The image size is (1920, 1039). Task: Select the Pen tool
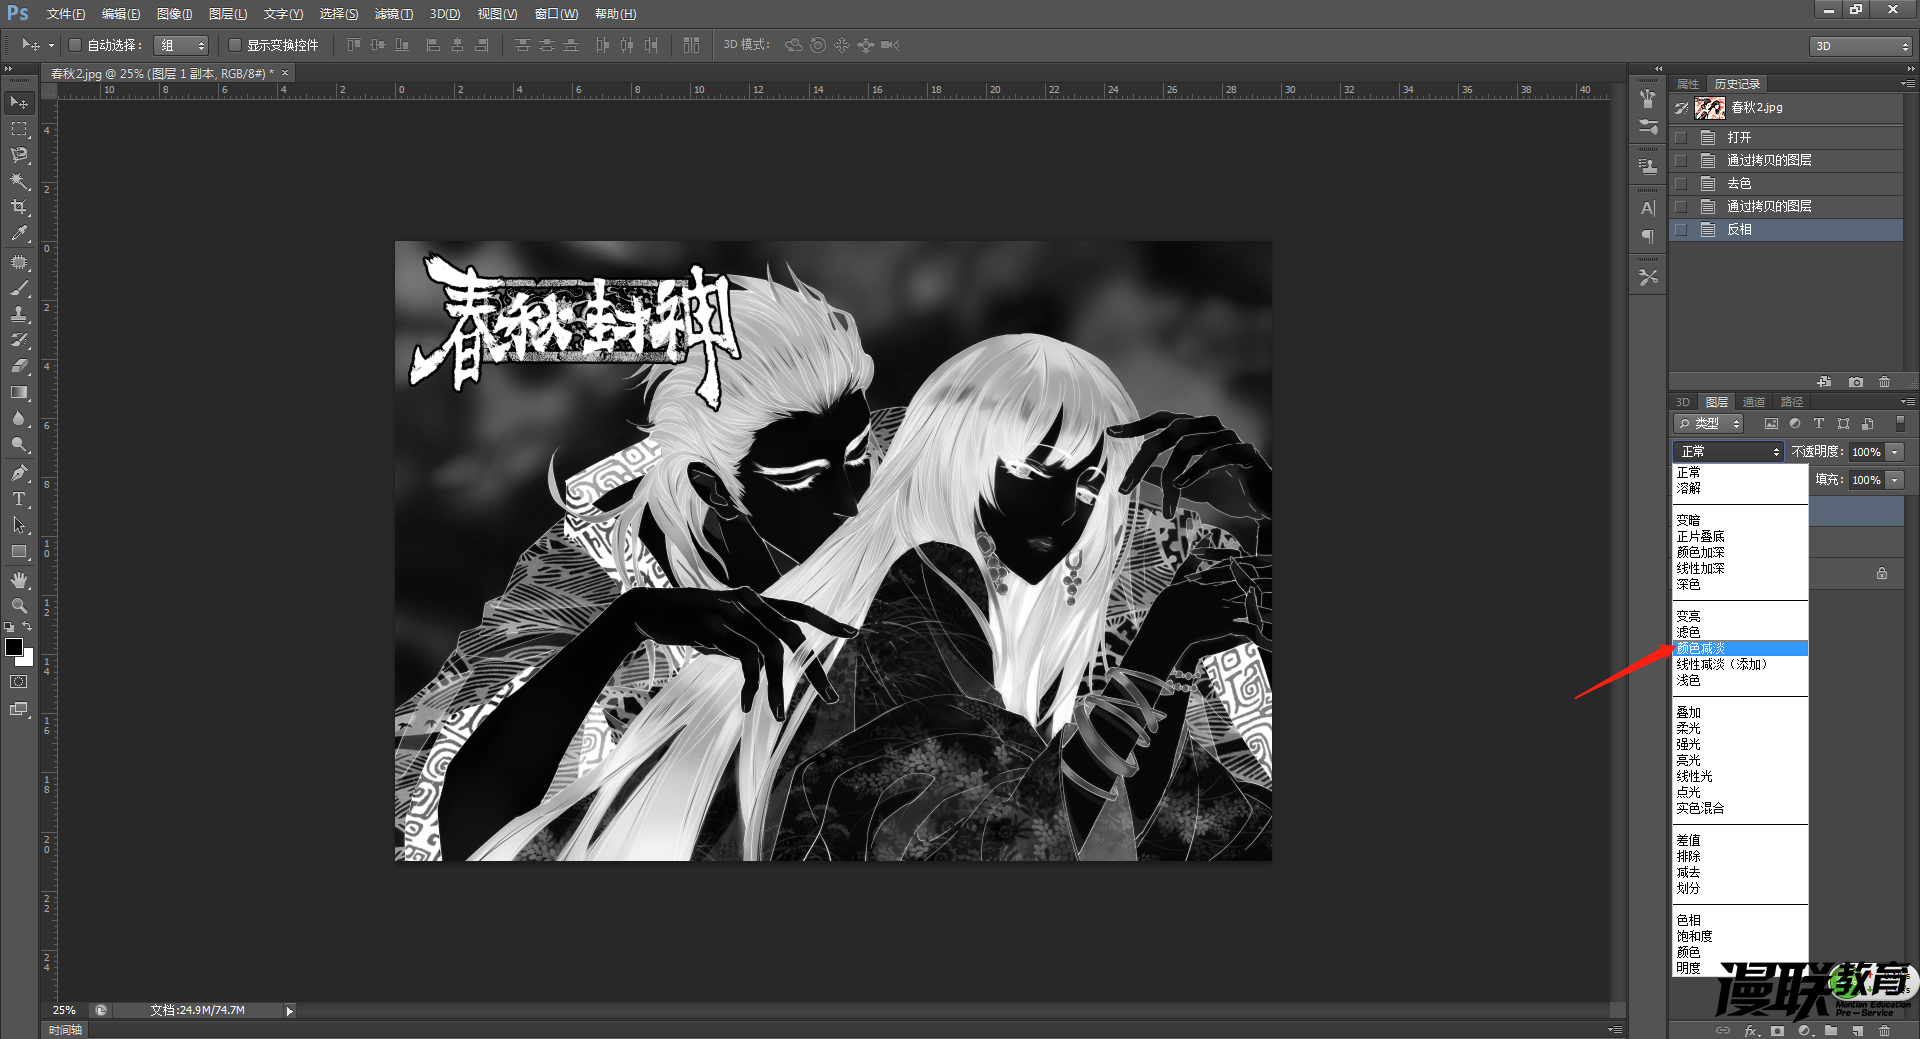tap(19, 473)
